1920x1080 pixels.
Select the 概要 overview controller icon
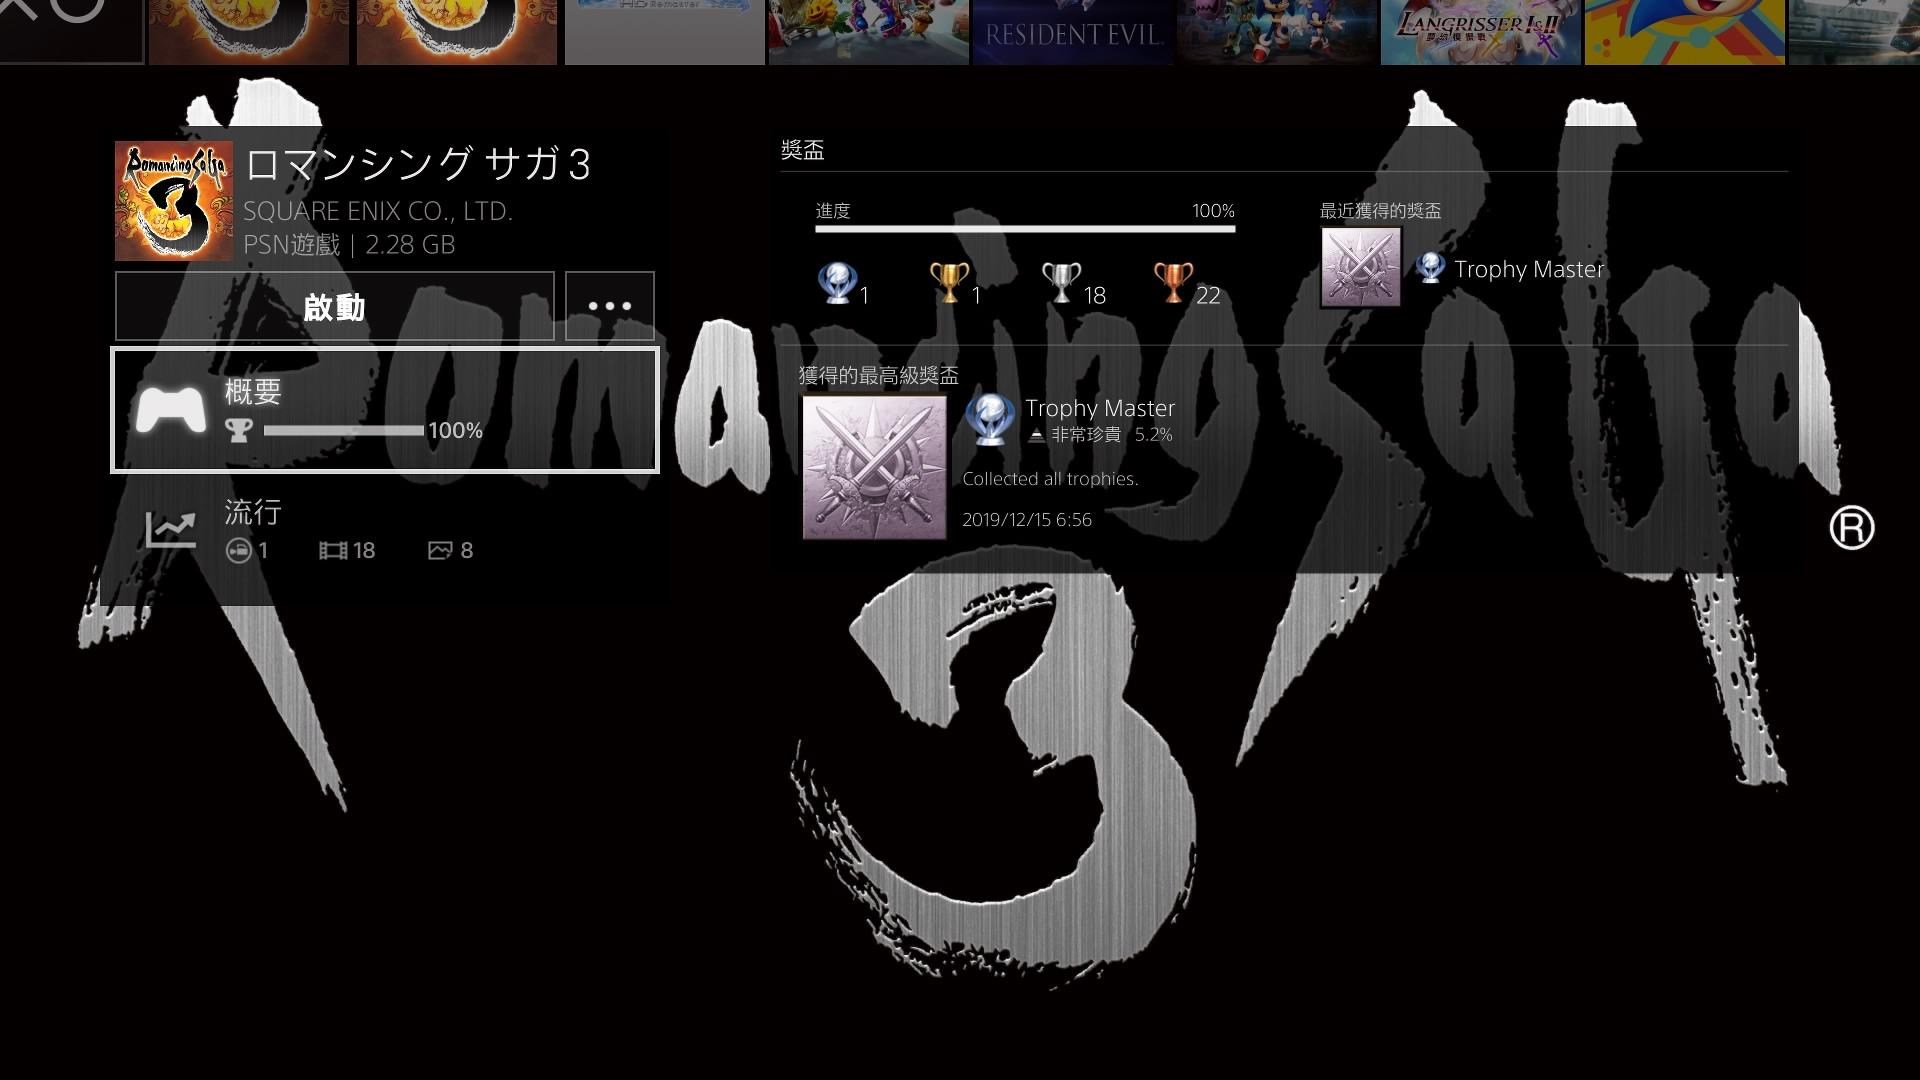click(x=170, y=410)
